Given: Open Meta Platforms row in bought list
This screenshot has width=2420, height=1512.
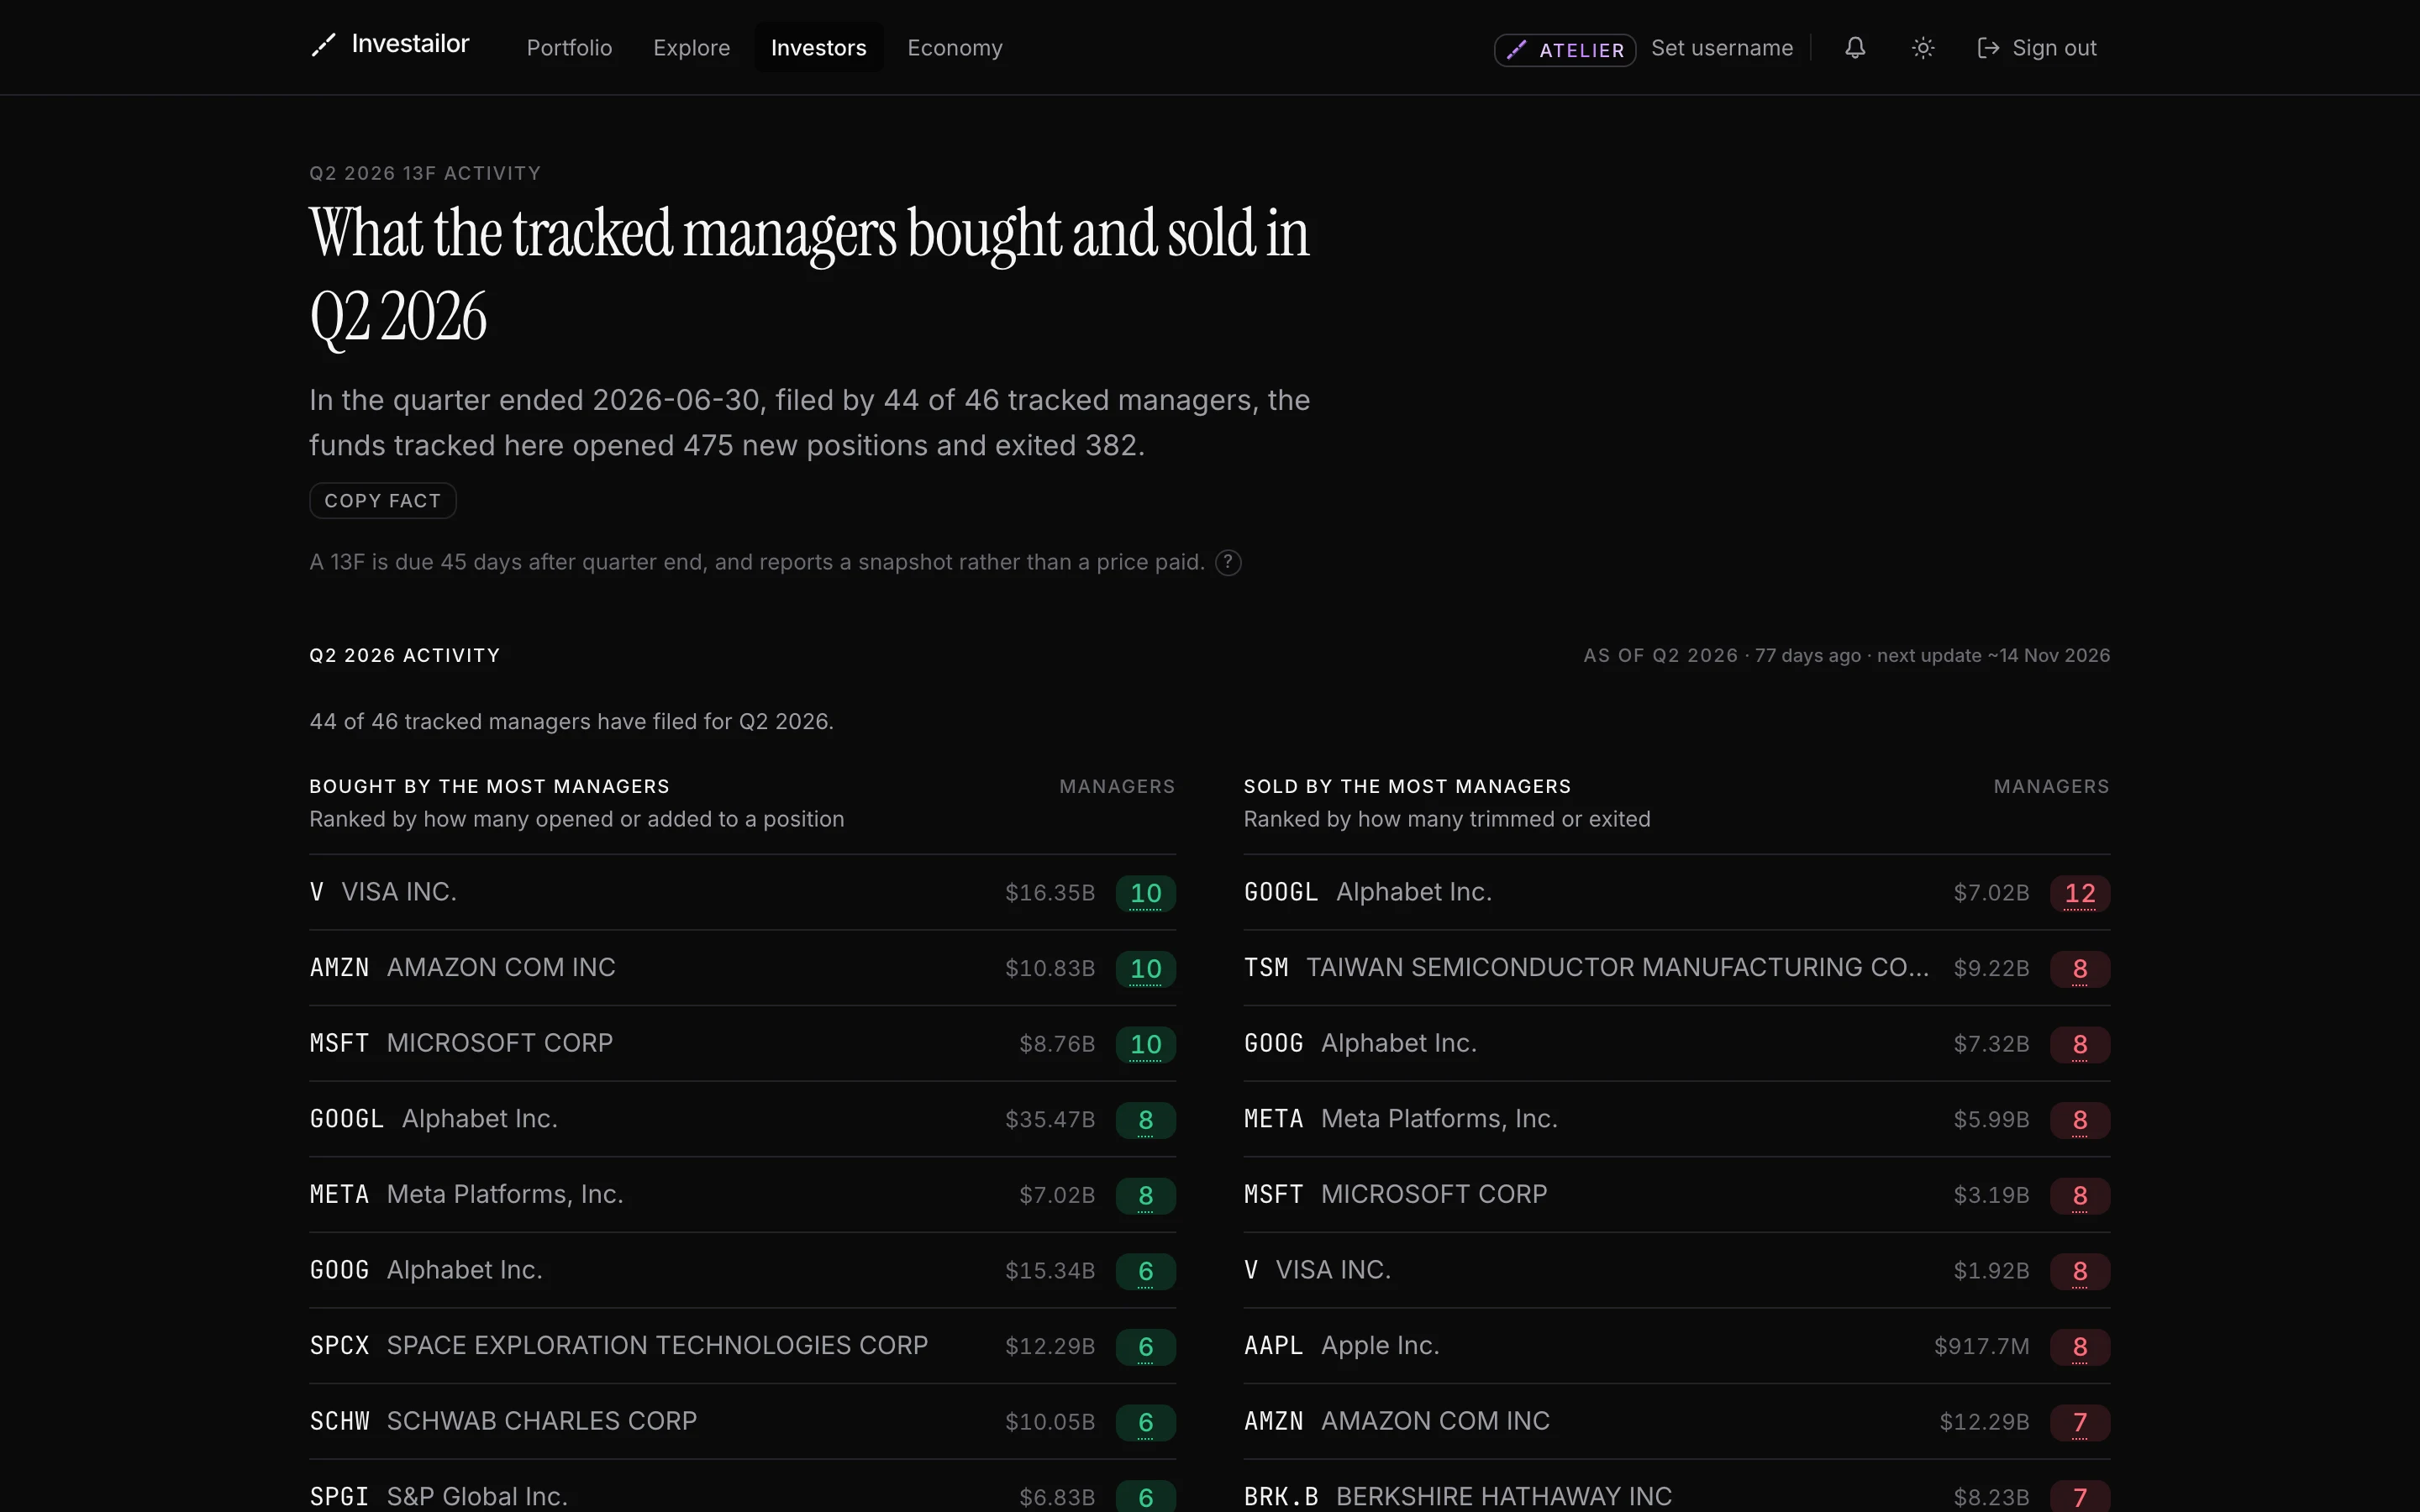Looking at the screenshot, I should coord(742,1195).
